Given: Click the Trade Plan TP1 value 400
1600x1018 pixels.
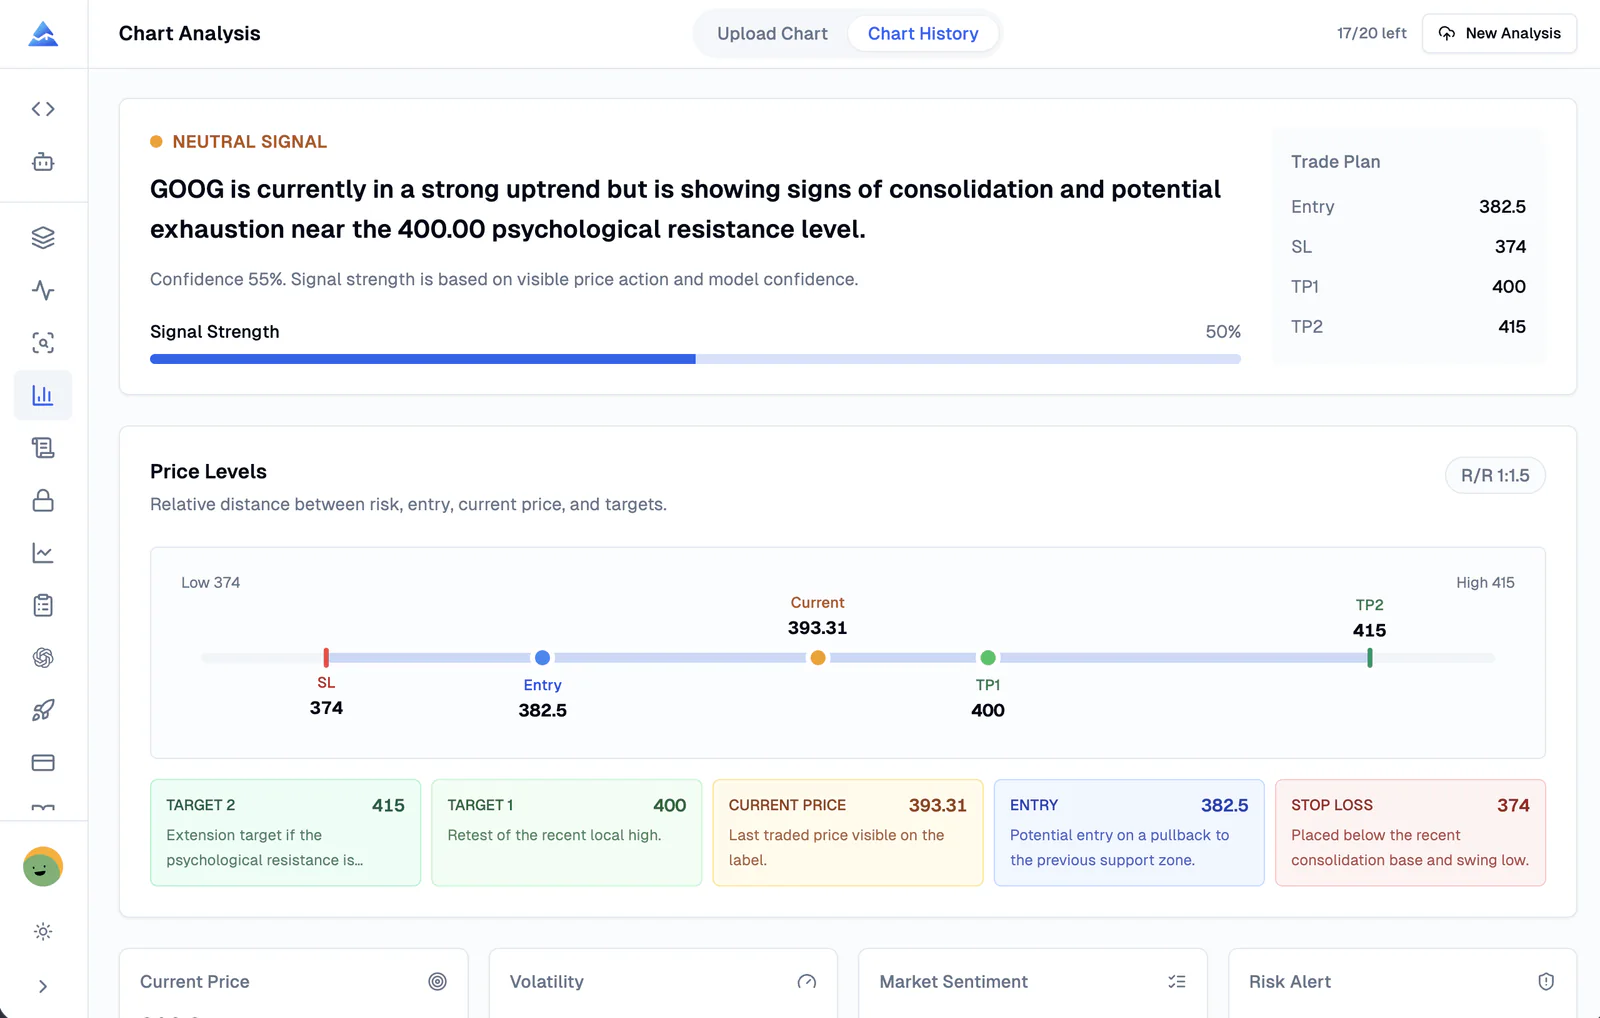Looking at the screenshot, I should 1509,287.
